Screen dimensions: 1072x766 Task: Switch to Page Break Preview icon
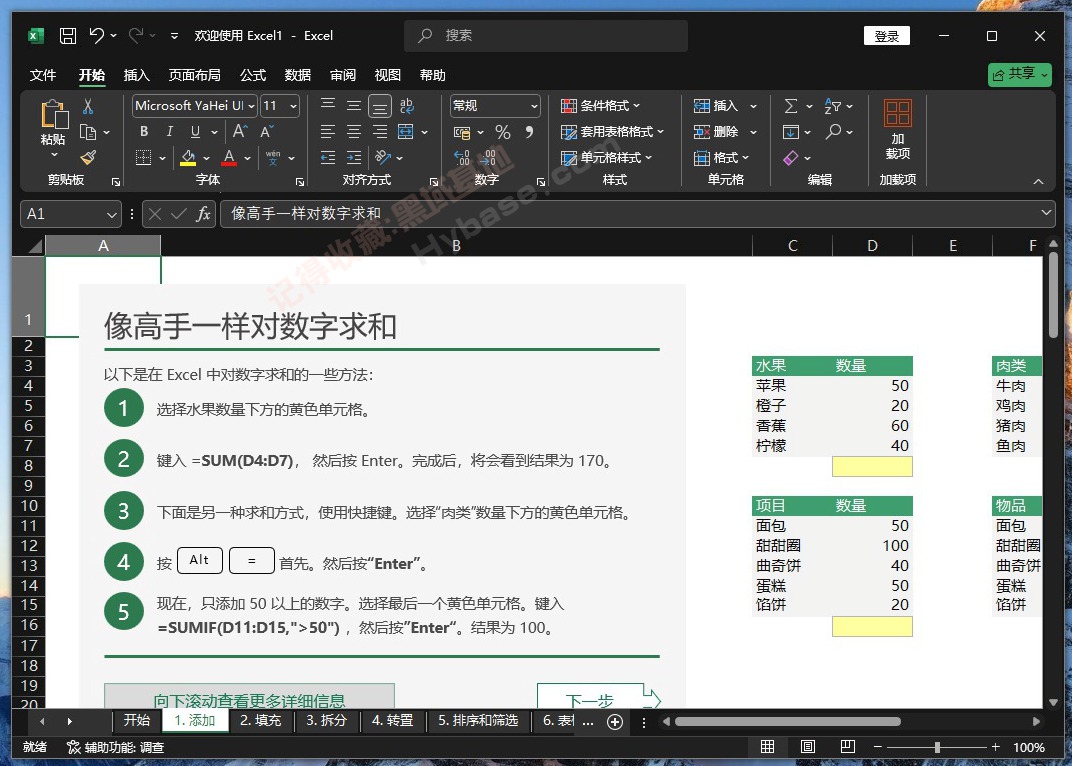848,747
